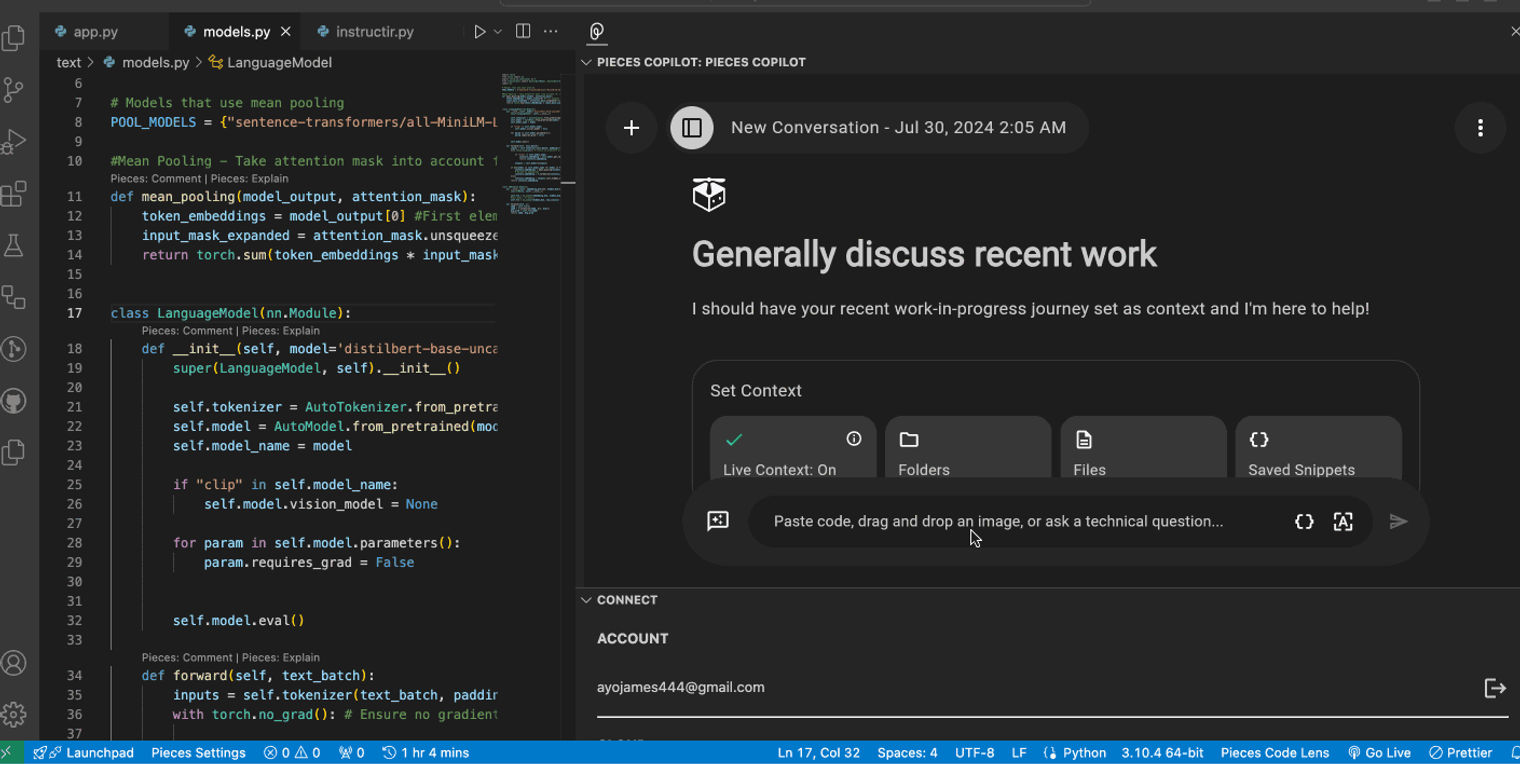Click line 17 class LanguageModel code
The image size is (1520, 764).
pos(231,313)
